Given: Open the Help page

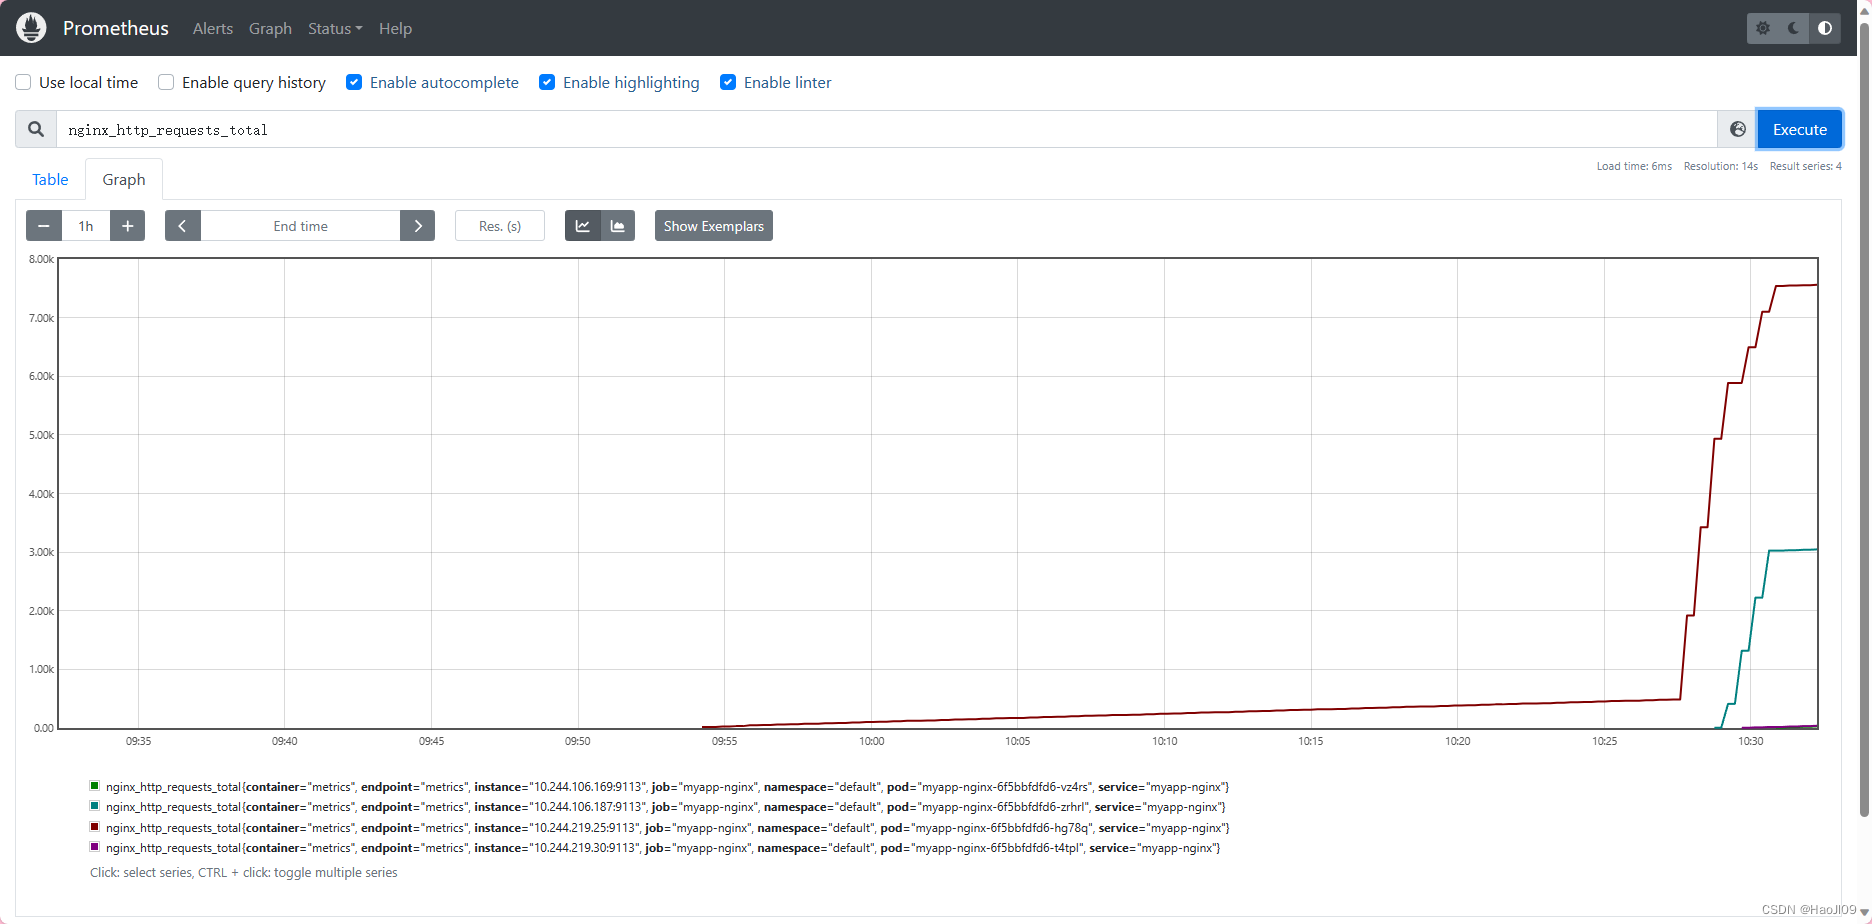Looking at the screenshot, I should [395, 28].
